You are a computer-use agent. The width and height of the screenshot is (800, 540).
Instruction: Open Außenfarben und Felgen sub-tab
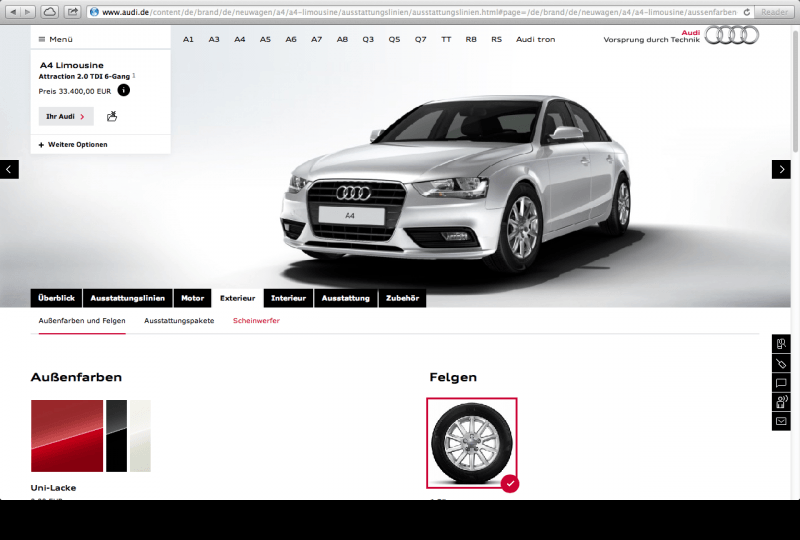click(x=82, y=321)
